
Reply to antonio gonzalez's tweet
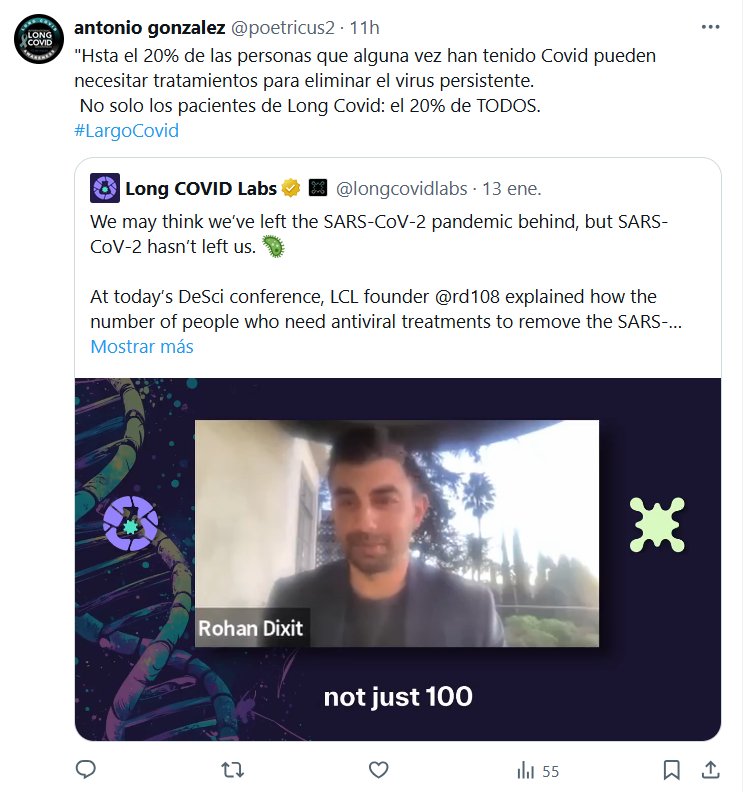[x=86, y=770]
